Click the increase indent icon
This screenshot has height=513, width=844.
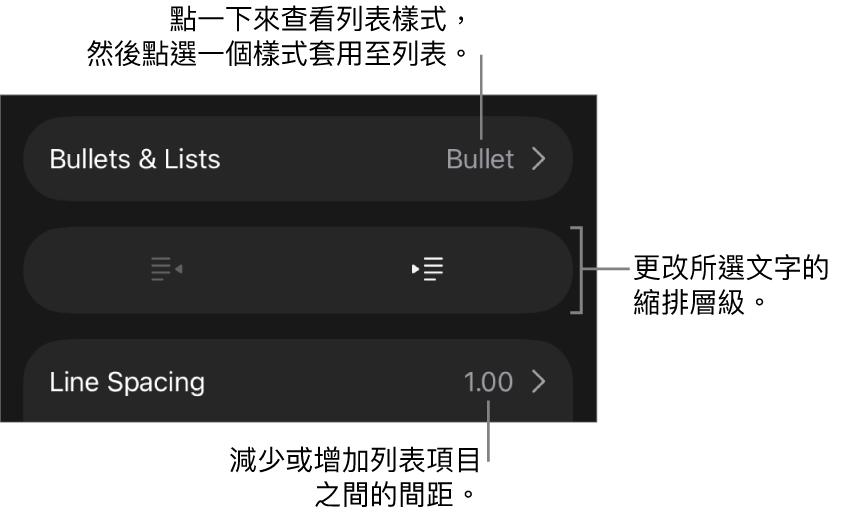point(428,270)
